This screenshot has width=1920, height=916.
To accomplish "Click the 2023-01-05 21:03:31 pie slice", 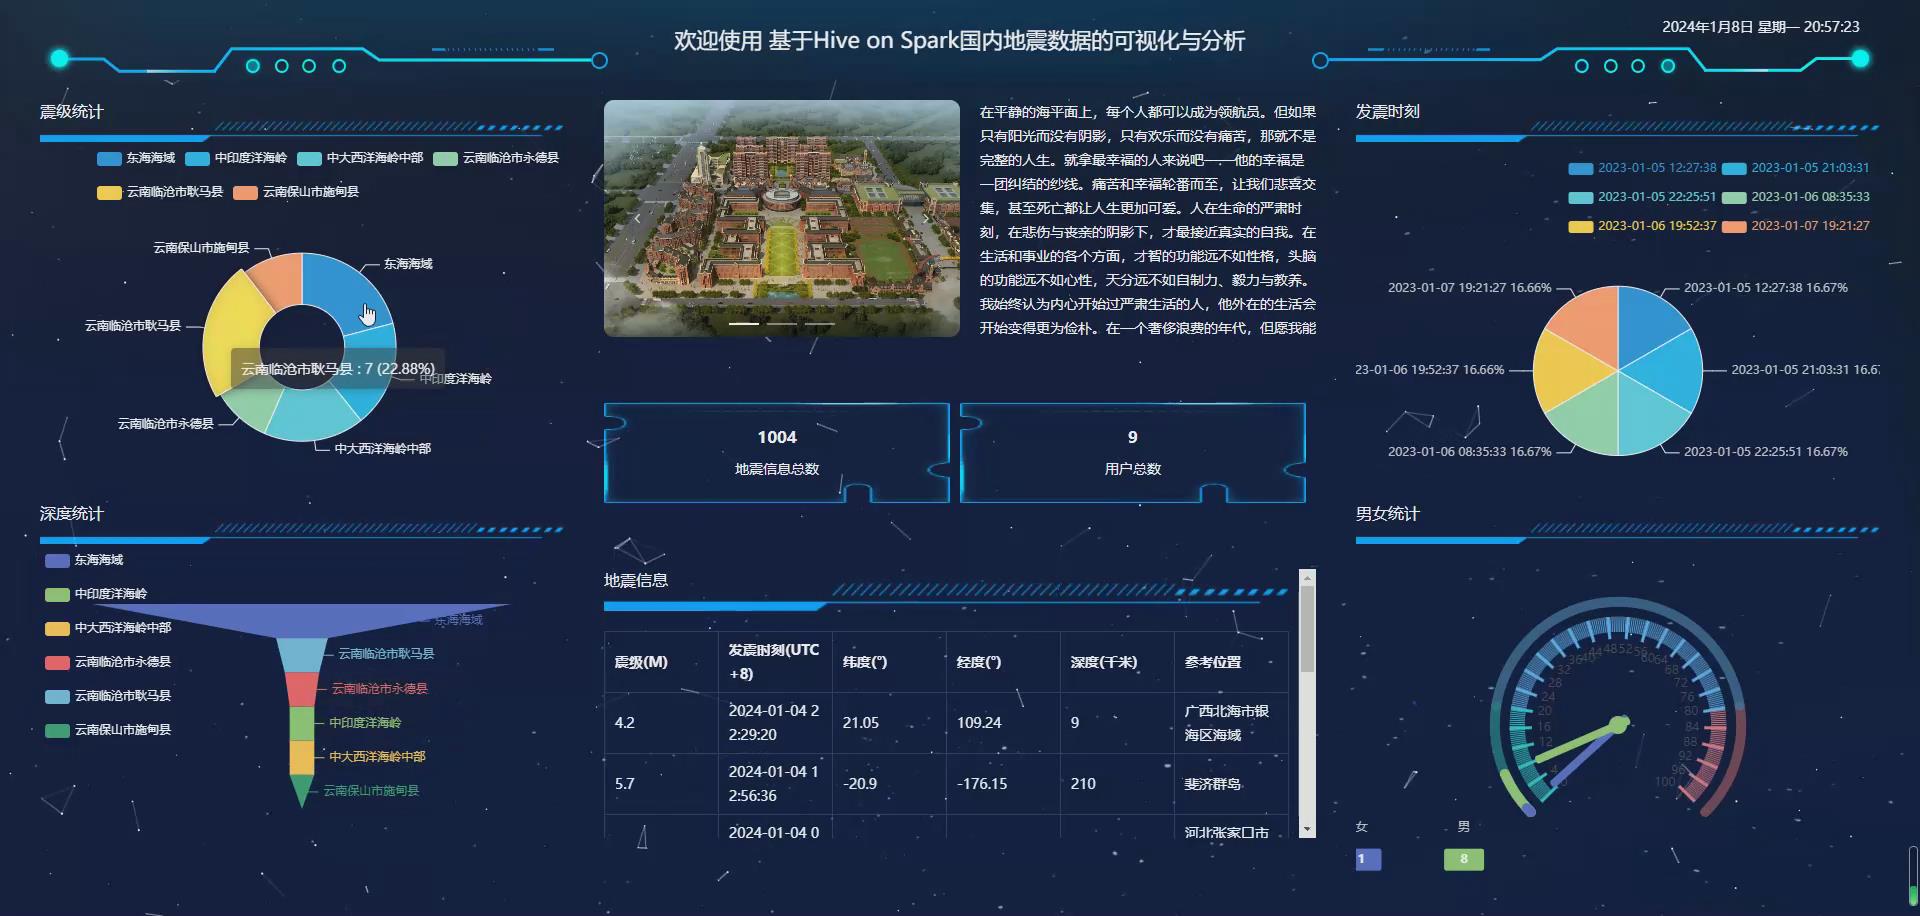I will (x=1672, y=372).
